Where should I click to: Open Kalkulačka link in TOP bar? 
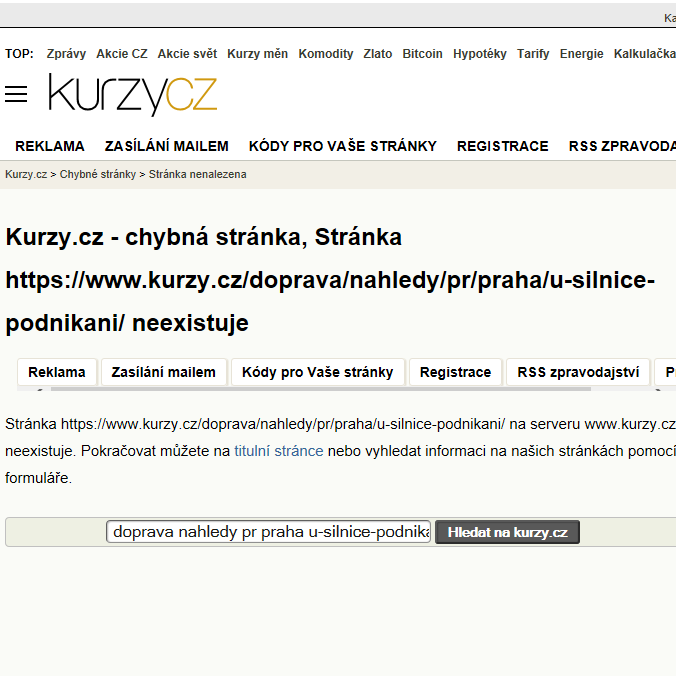(x=645, y=54)
